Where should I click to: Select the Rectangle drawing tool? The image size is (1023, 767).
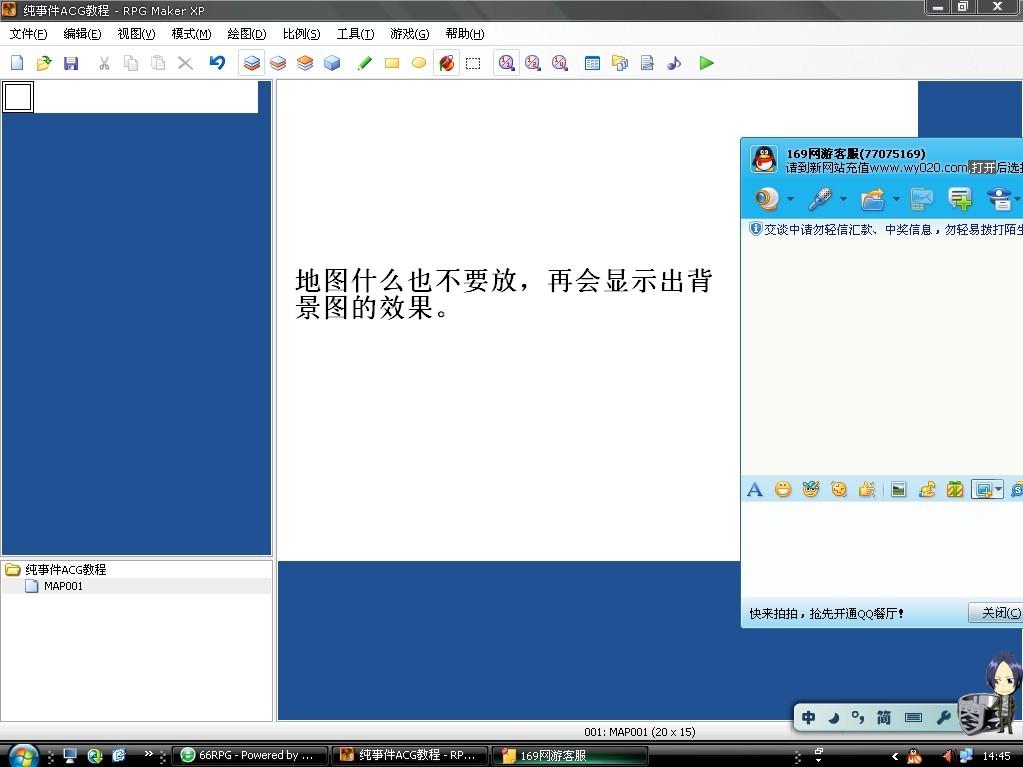coord(392,63)
